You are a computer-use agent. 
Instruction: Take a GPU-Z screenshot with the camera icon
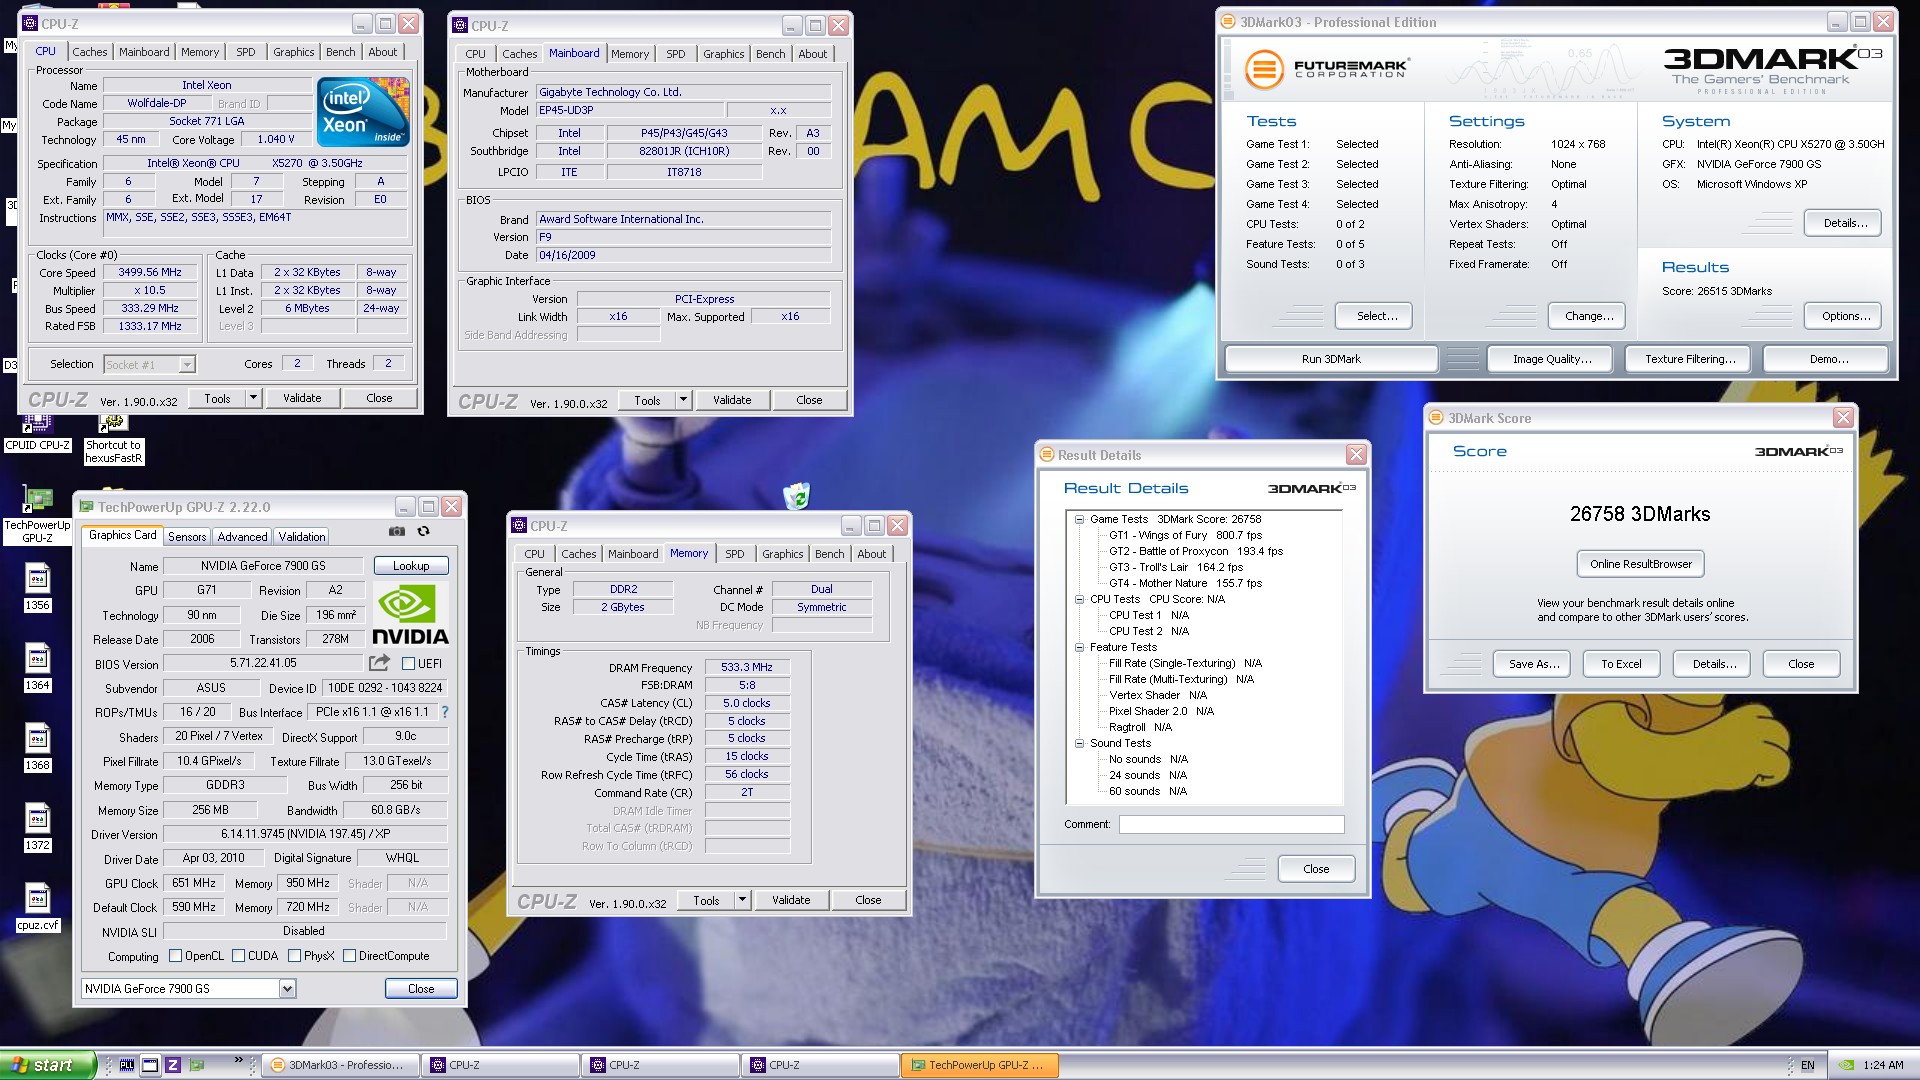(397, 531)
